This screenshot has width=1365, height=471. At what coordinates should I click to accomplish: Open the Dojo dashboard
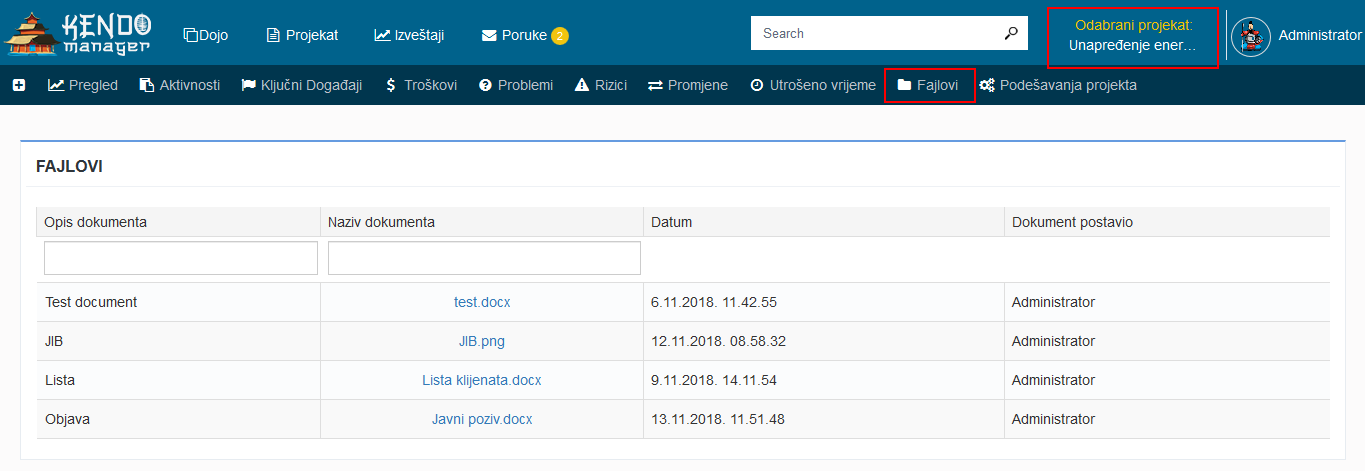[206, 35]
